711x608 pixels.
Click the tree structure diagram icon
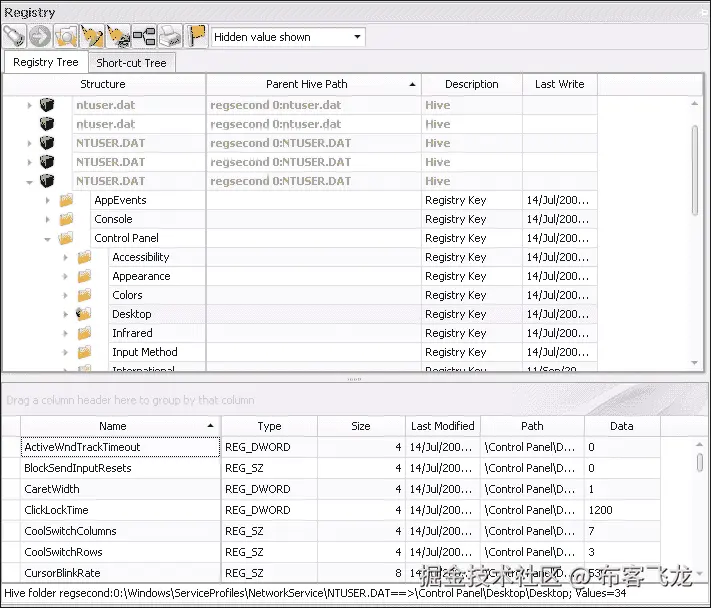(x=144, y=36)
